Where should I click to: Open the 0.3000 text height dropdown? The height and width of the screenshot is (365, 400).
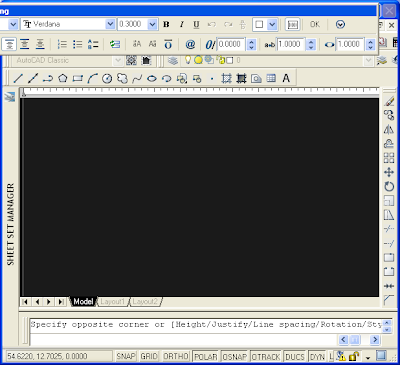click(x=152, y=24)
